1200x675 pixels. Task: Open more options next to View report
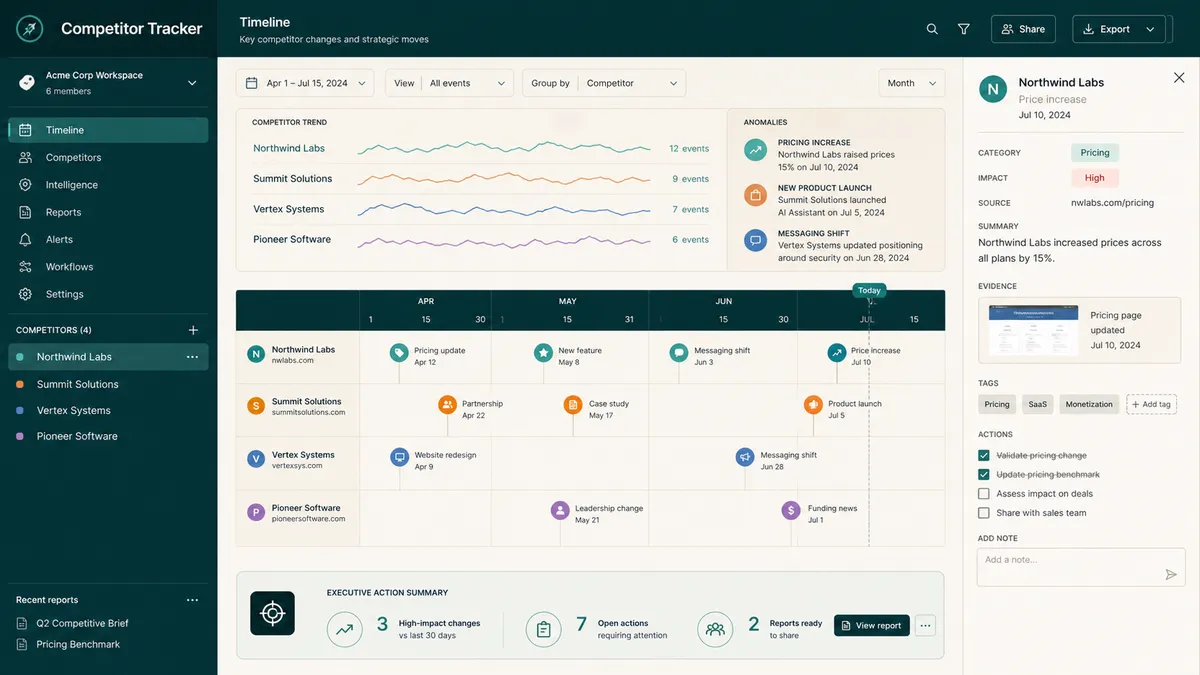tap(925, 626)
